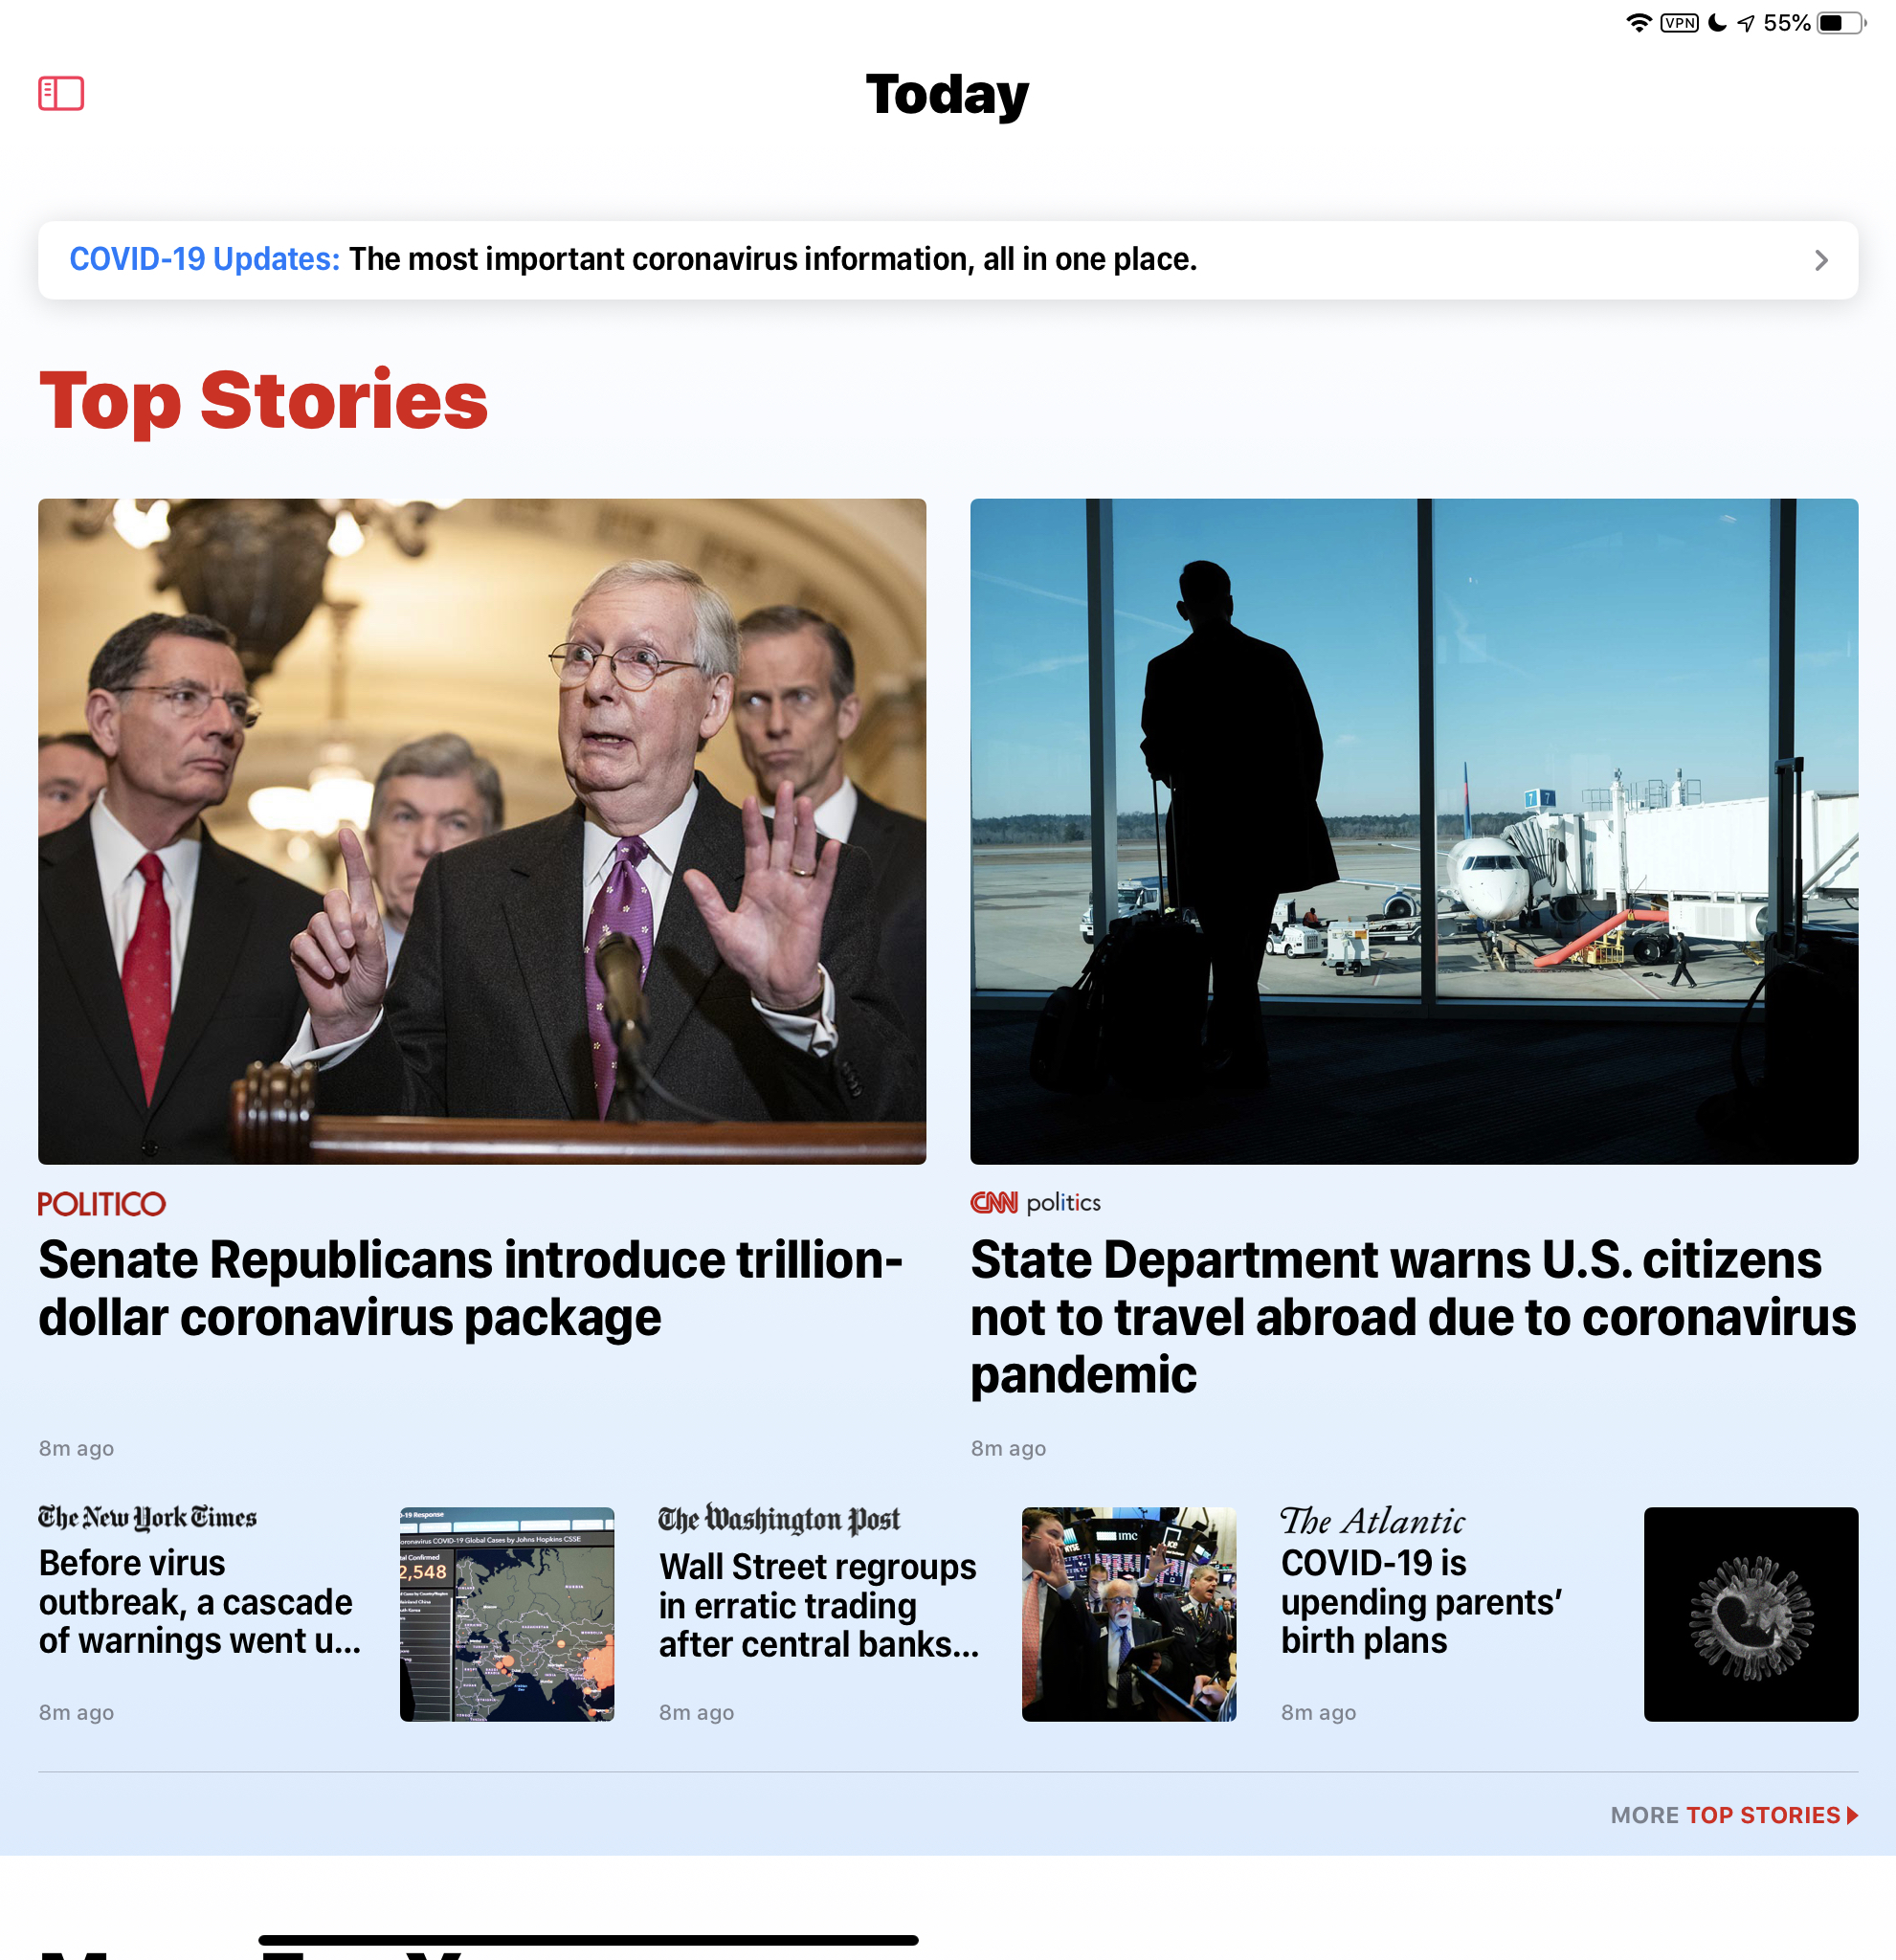The height and width of the screenshot is (1960, 1896).
Task: Tap the location services arrow icon
Action: [1746, 22]
